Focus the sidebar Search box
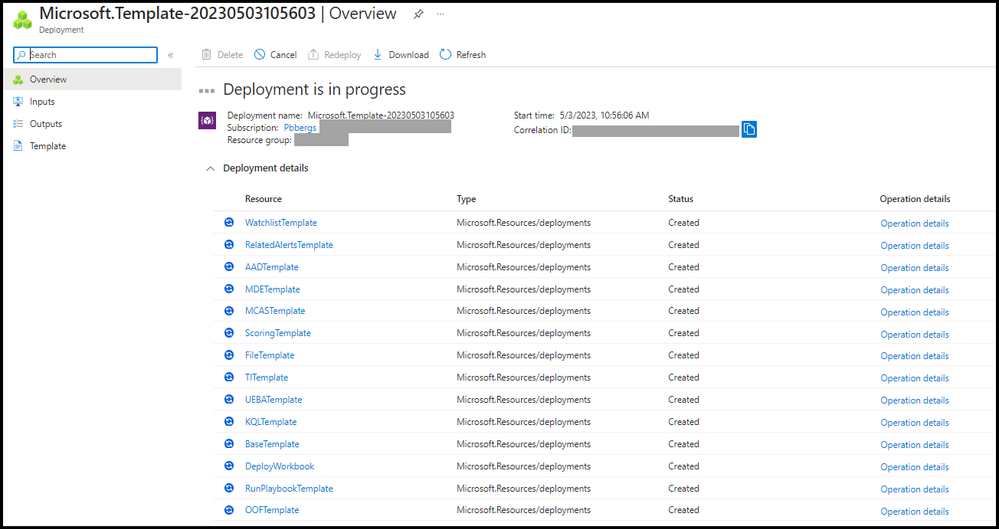Screen dimensions: 999x529 (x=85, y=55)
